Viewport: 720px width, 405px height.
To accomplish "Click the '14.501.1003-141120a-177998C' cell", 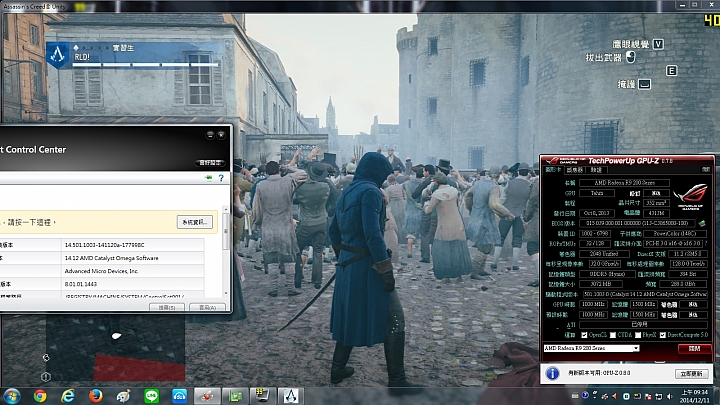I will [x=133, y=245].
